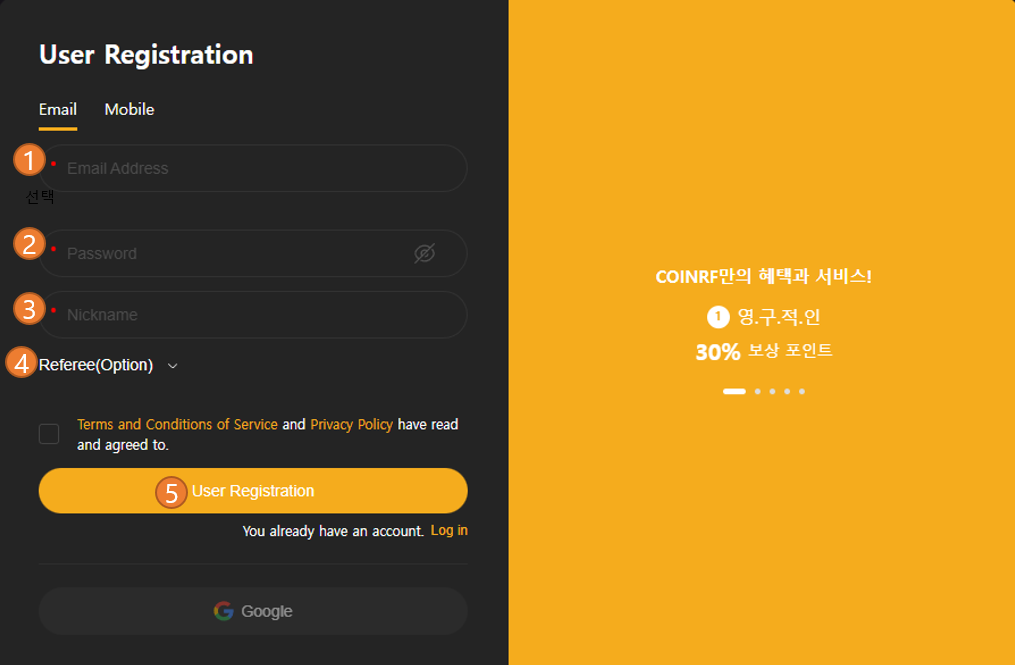
Task: Expand the Referee(Option) section
Action: coord(108,365)
